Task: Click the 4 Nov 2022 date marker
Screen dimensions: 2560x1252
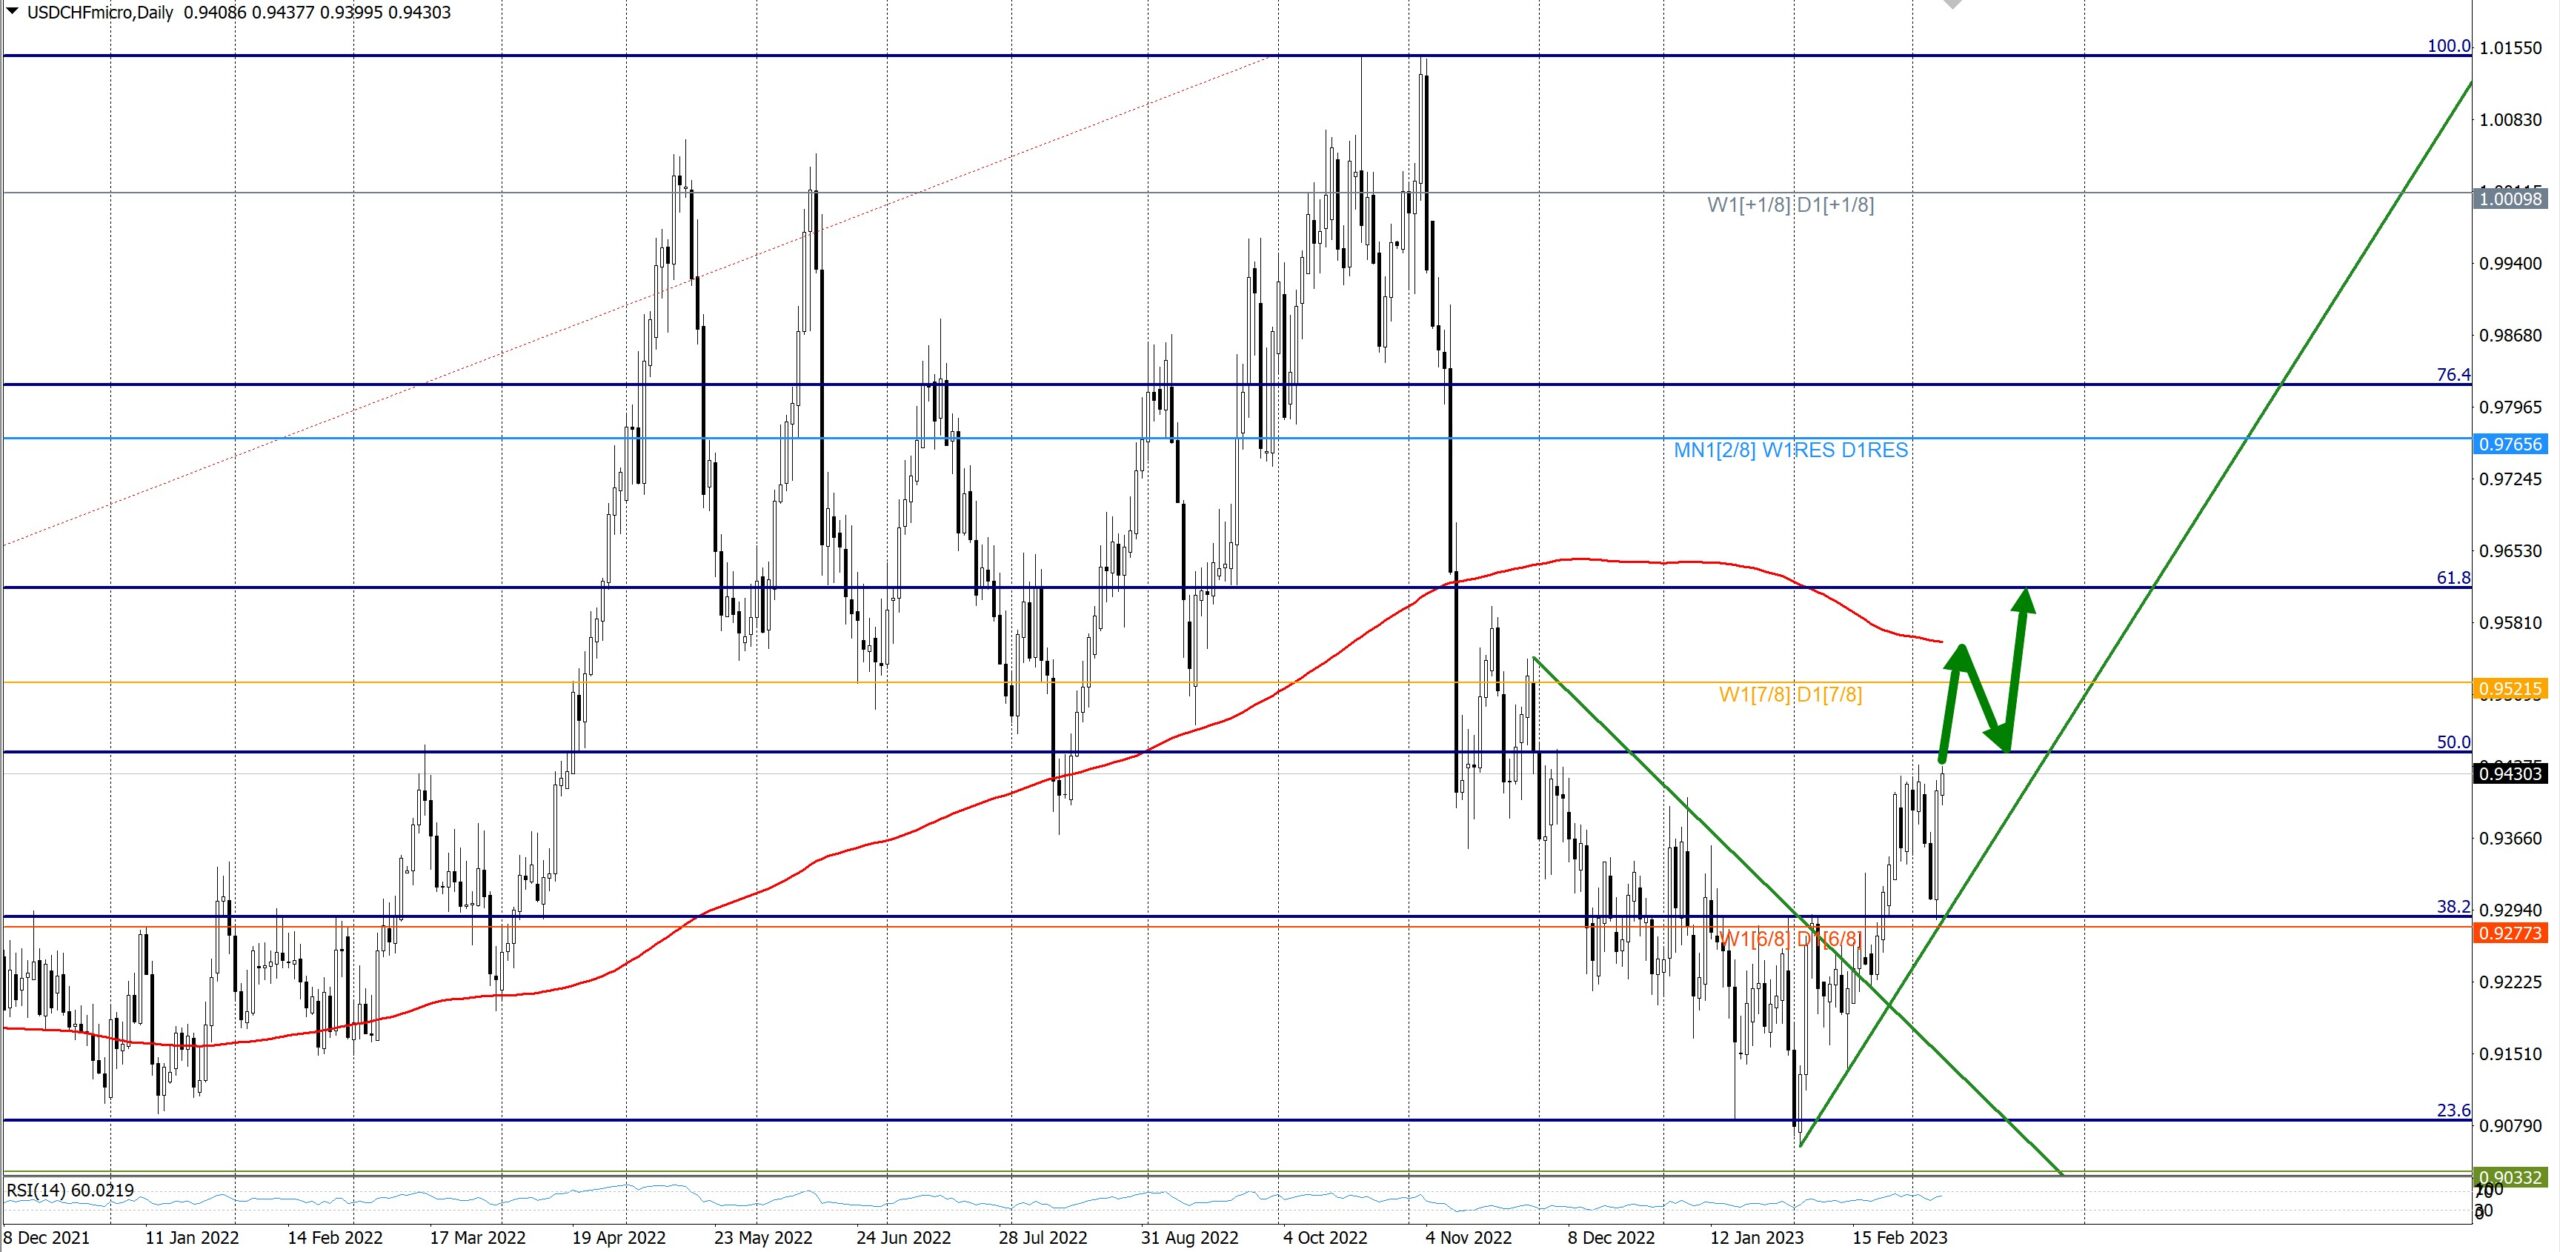Action: [x=1468, y=1237]
